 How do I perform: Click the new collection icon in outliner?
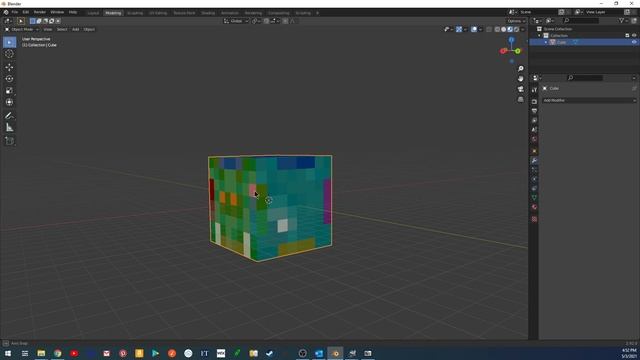pyautogui.click(x=634, y=20)
